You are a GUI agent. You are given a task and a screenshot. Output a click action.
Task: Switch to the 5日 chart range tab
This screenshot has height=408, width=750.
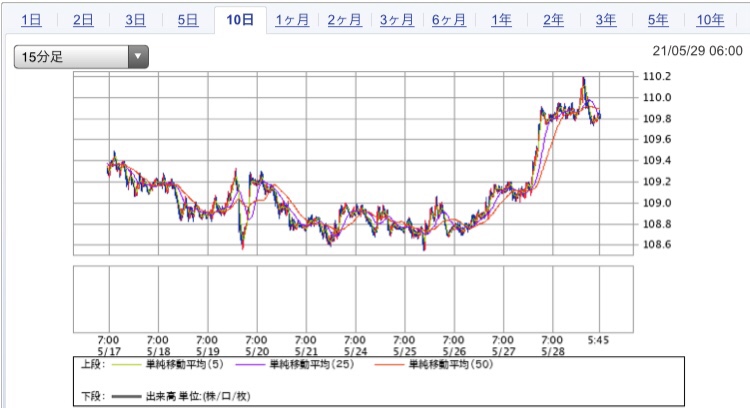[188, 20]
